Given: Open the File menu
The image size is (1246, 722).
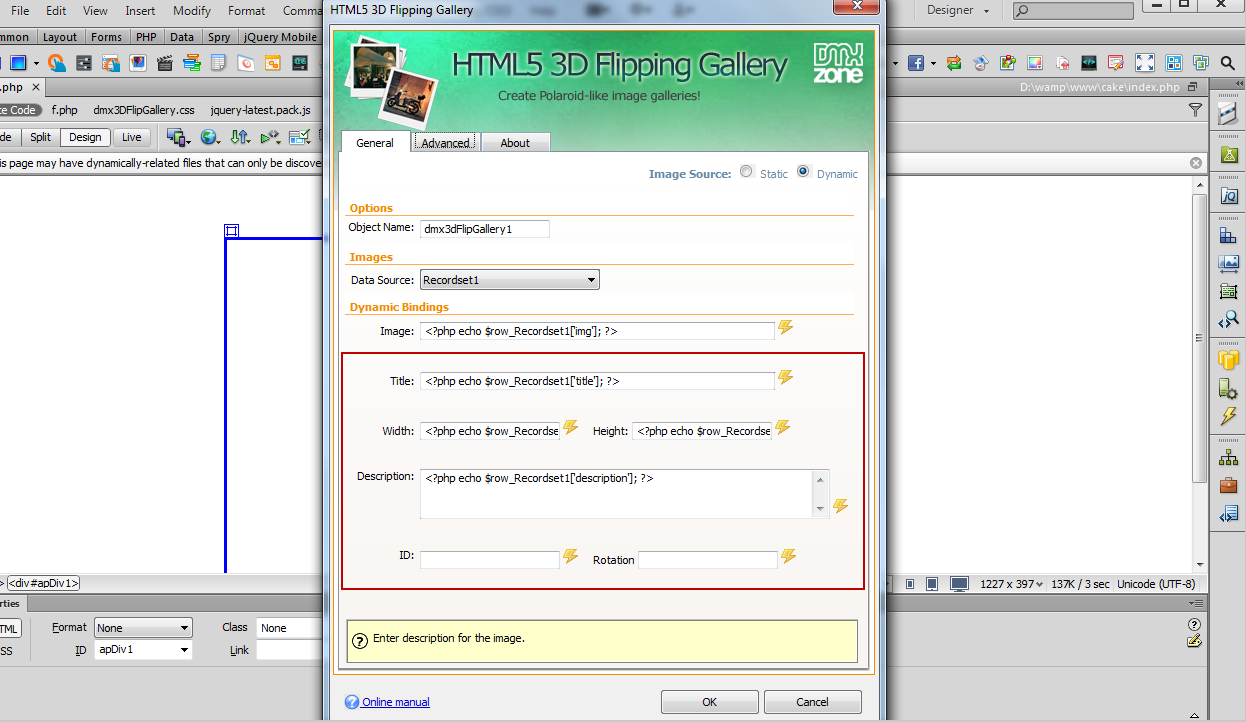Looking at the screenshot, I should point(20,10).
